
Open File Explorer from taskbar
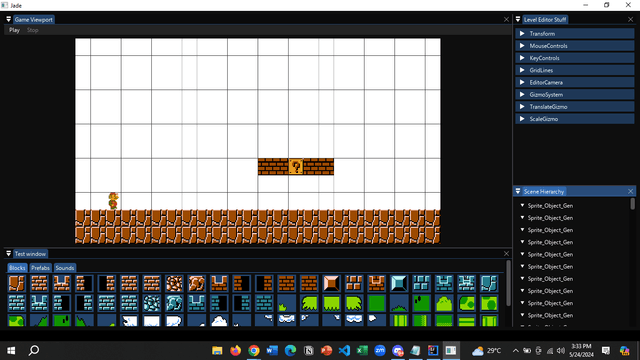pyautogui.click(x=217, y=351)
